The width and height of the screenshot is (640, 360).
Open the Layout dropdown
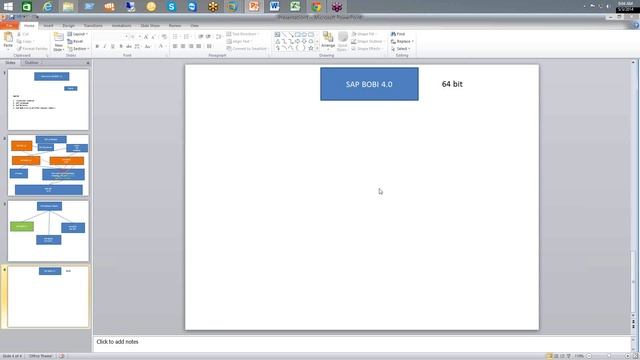pos(78,34)
